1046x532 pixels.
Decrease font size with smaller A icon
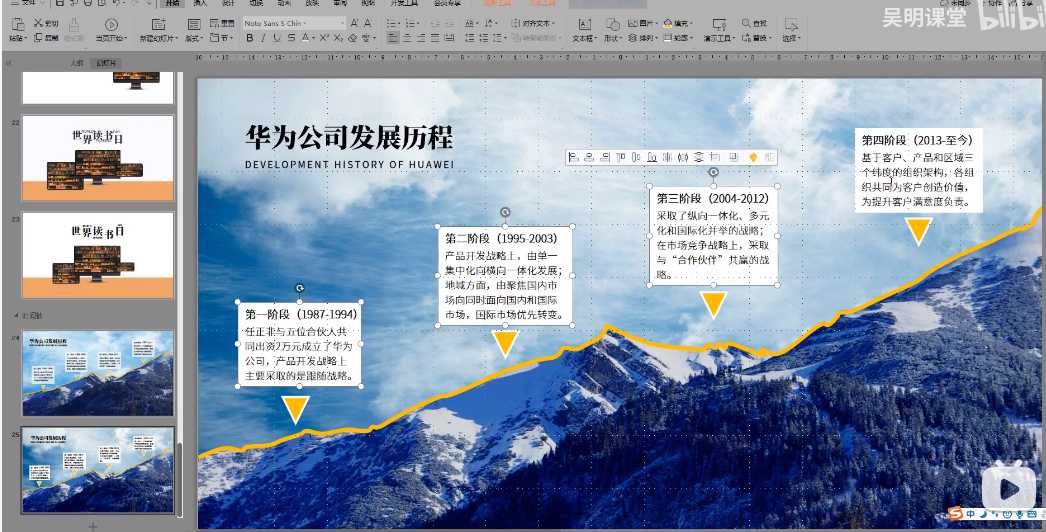[x=368, y=23]
